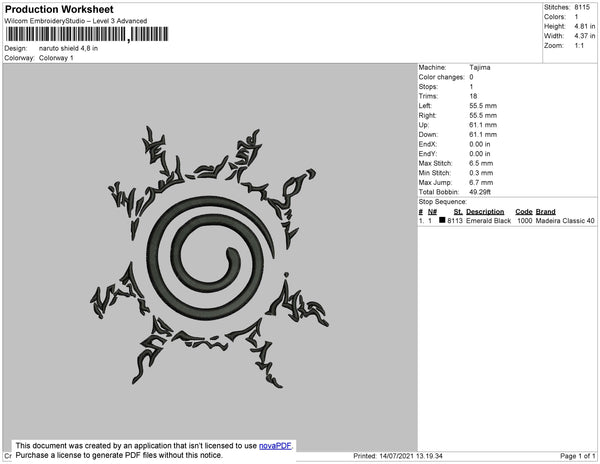Select Min Stitch value 0.3 mm
The width and height of the screenshot is (600, 464).
tap(481, 173)
